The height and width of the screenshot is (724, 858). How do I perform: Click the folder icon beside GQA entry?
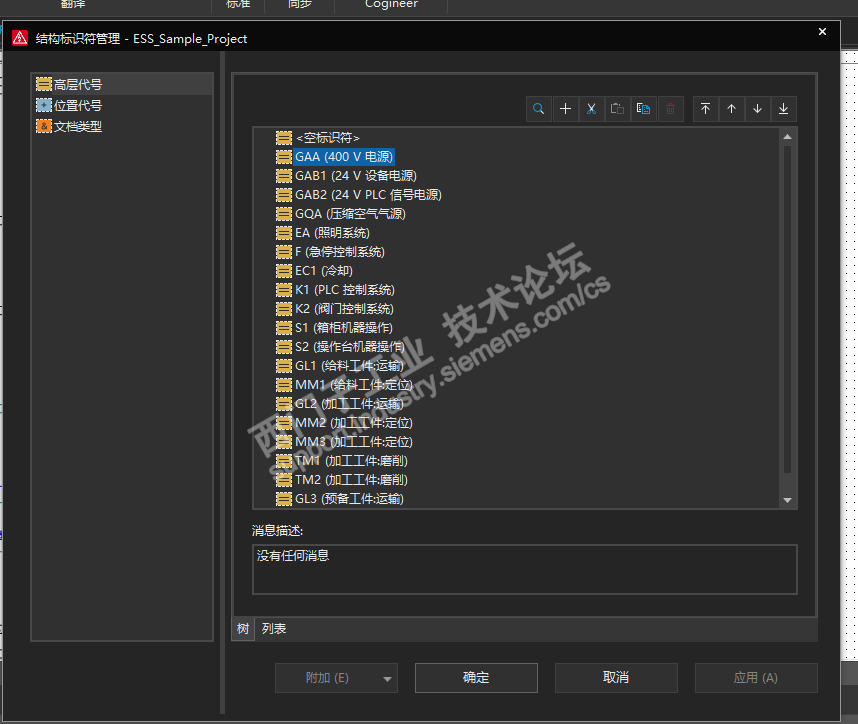pyautogui.click(x=284, y=214)
